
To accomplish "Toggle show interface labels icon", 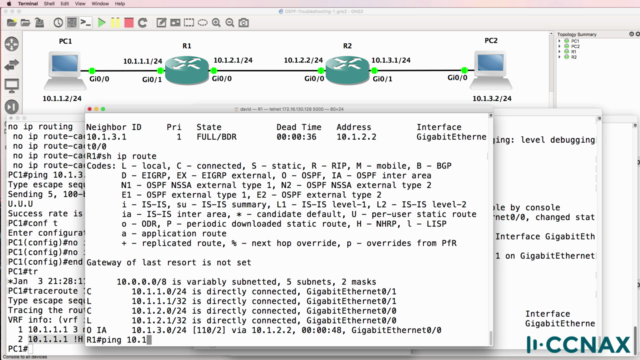I will 72,23.
